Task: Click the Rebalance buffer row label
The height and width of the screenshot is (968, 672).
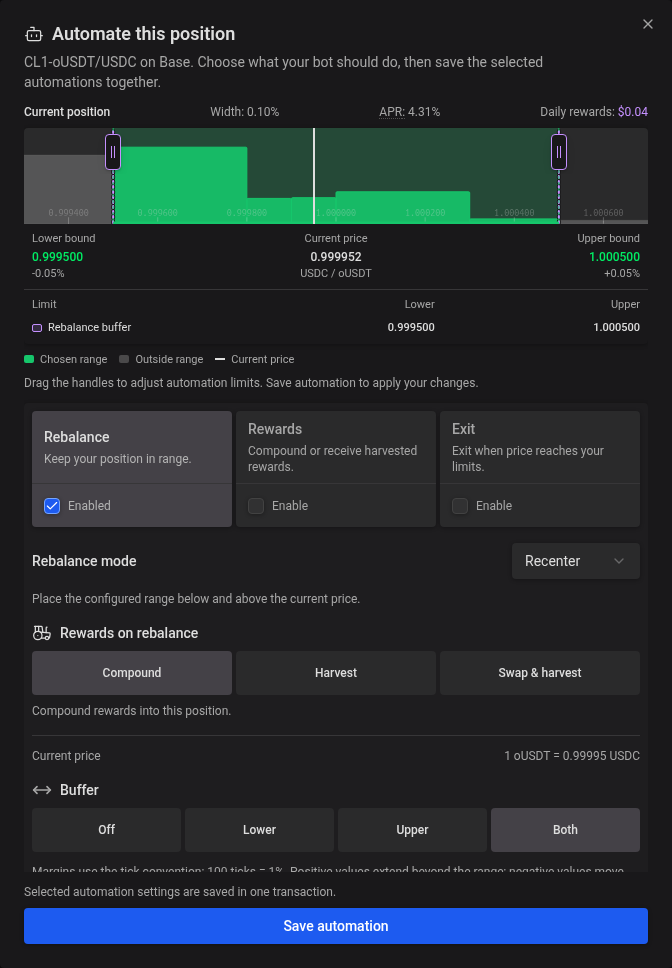Action: click(x=89, y=327)
